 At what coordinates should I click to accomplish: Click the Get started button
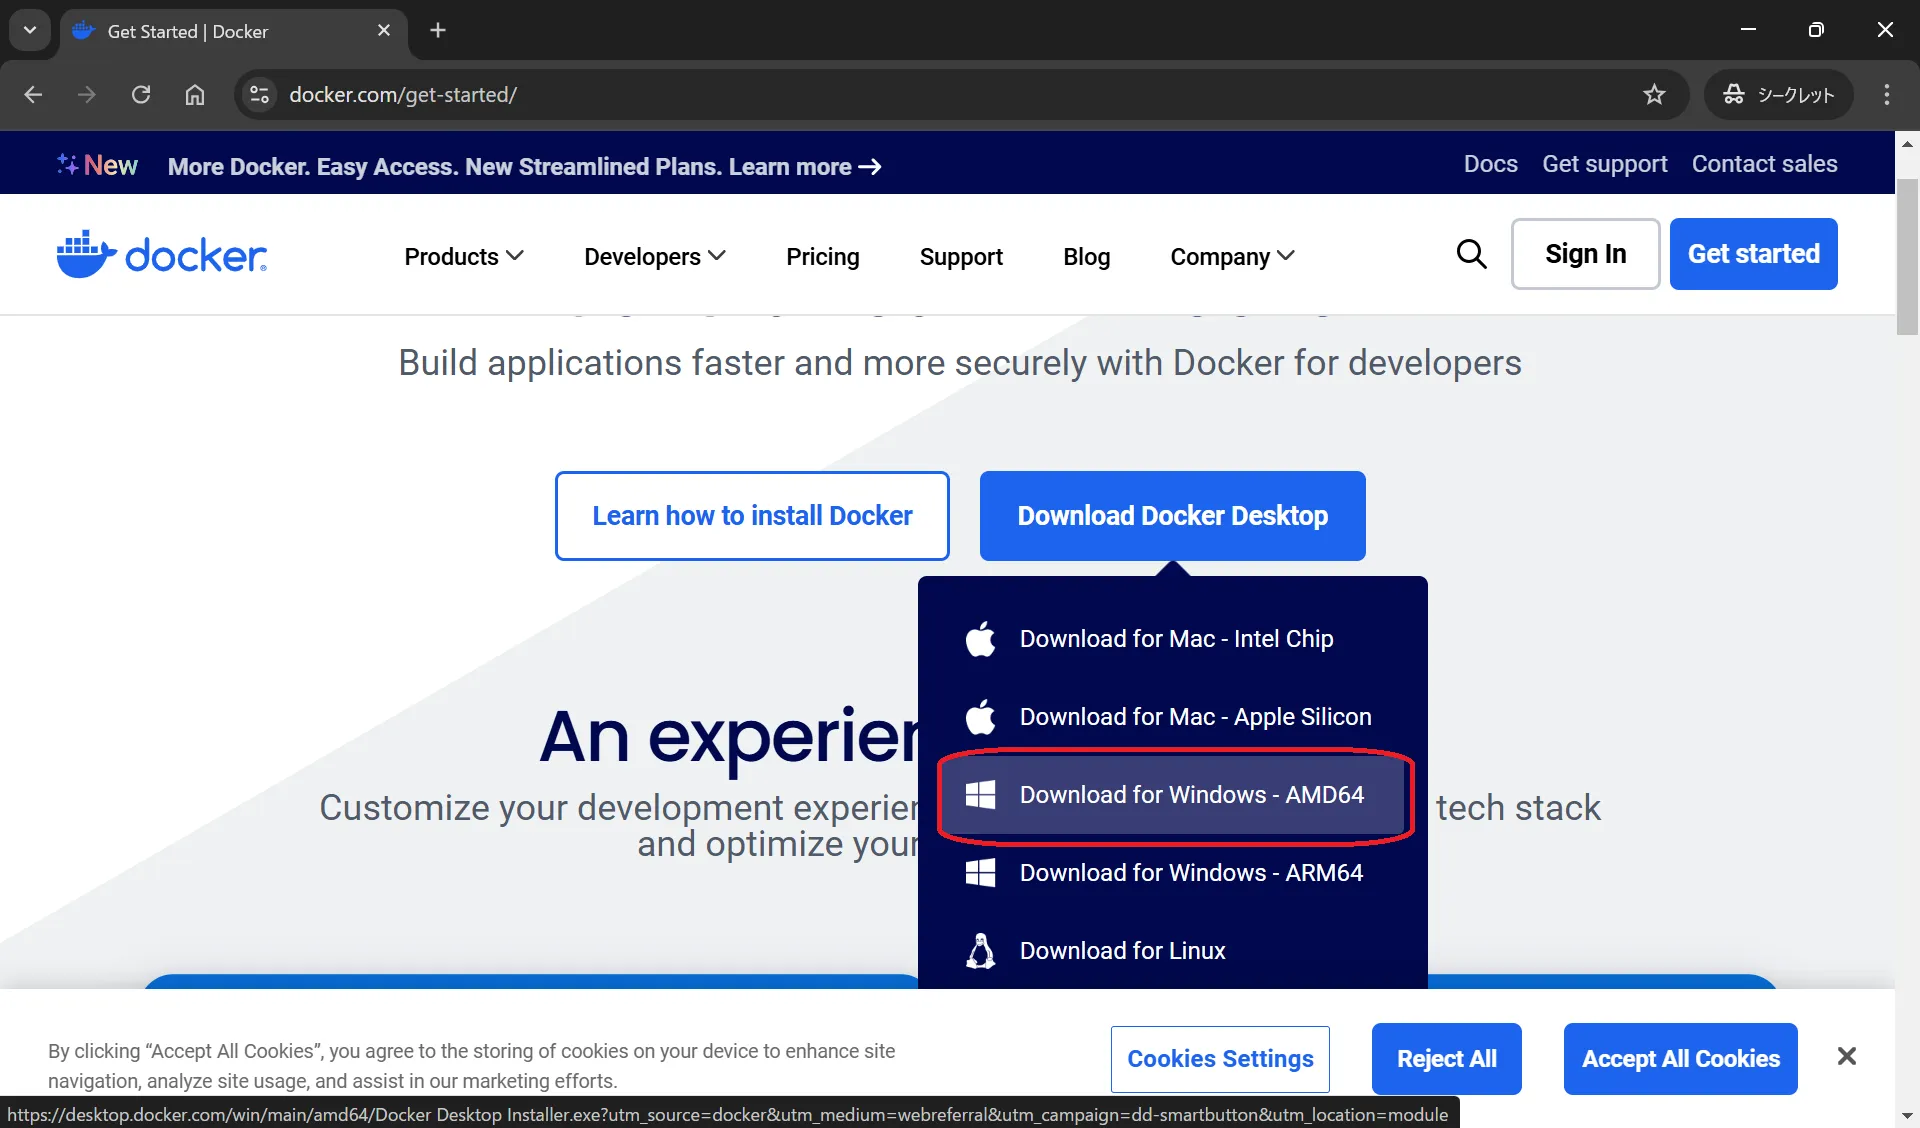click(x=1753, y=254)
